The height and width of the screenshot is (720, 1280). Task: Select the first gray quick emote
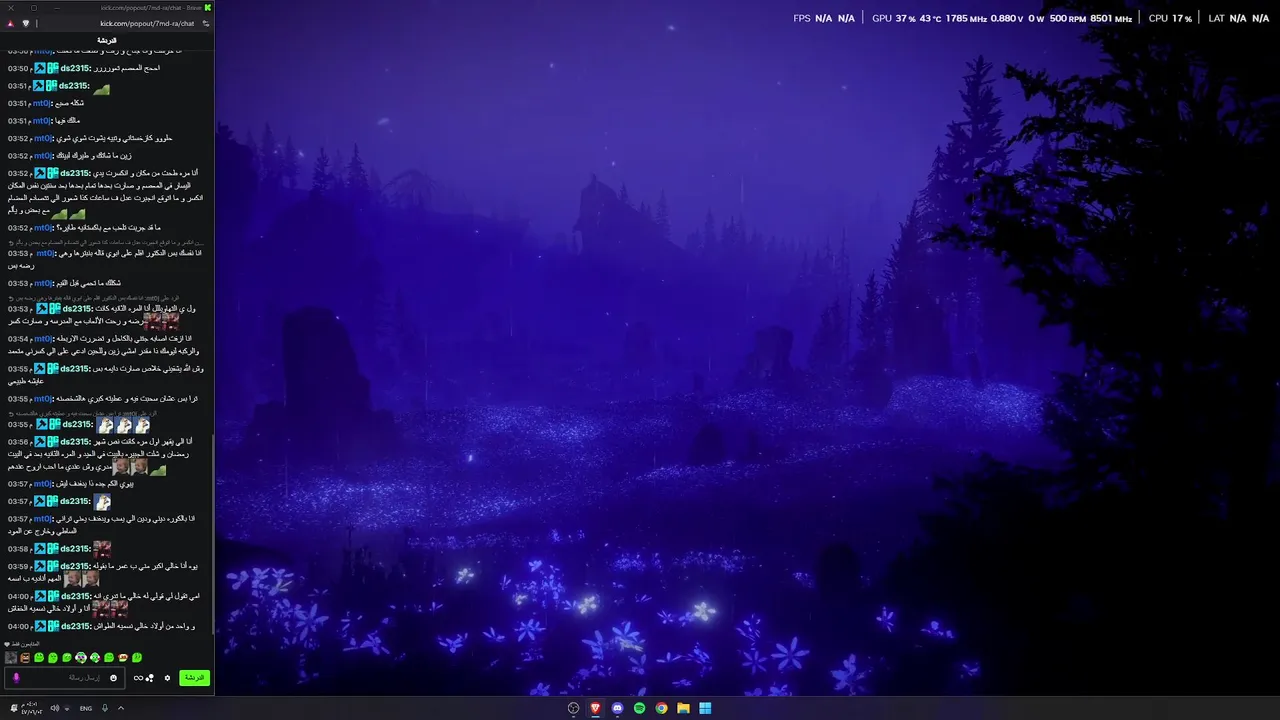click(11, 658)
